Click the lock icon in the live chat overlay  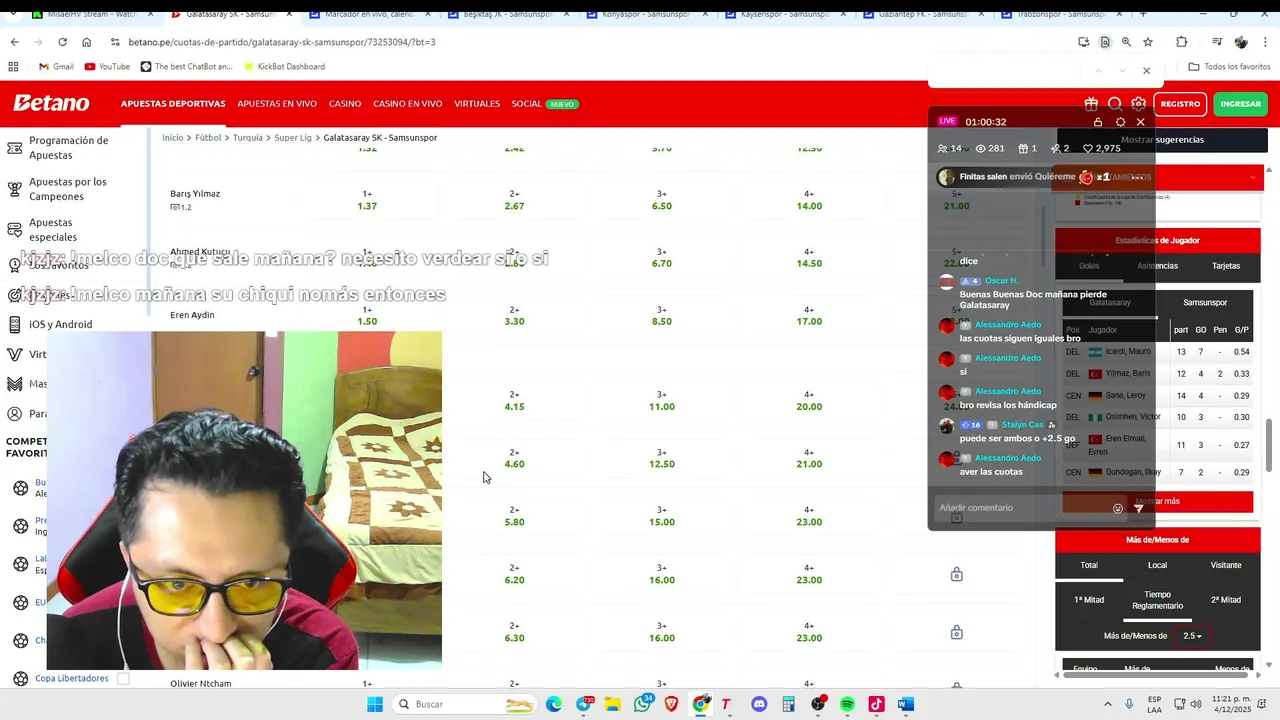click(x=1098, y=122)
